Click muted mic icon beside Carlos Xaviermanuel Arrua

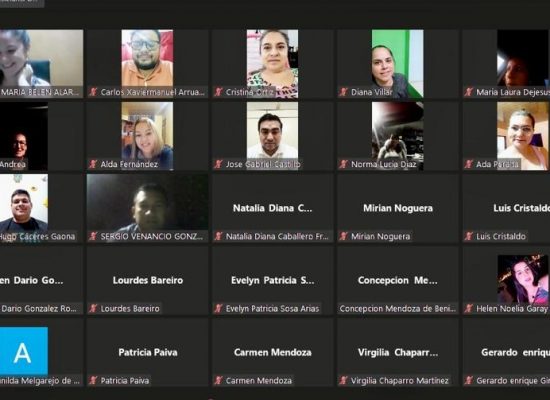click(x=93, y=92)
